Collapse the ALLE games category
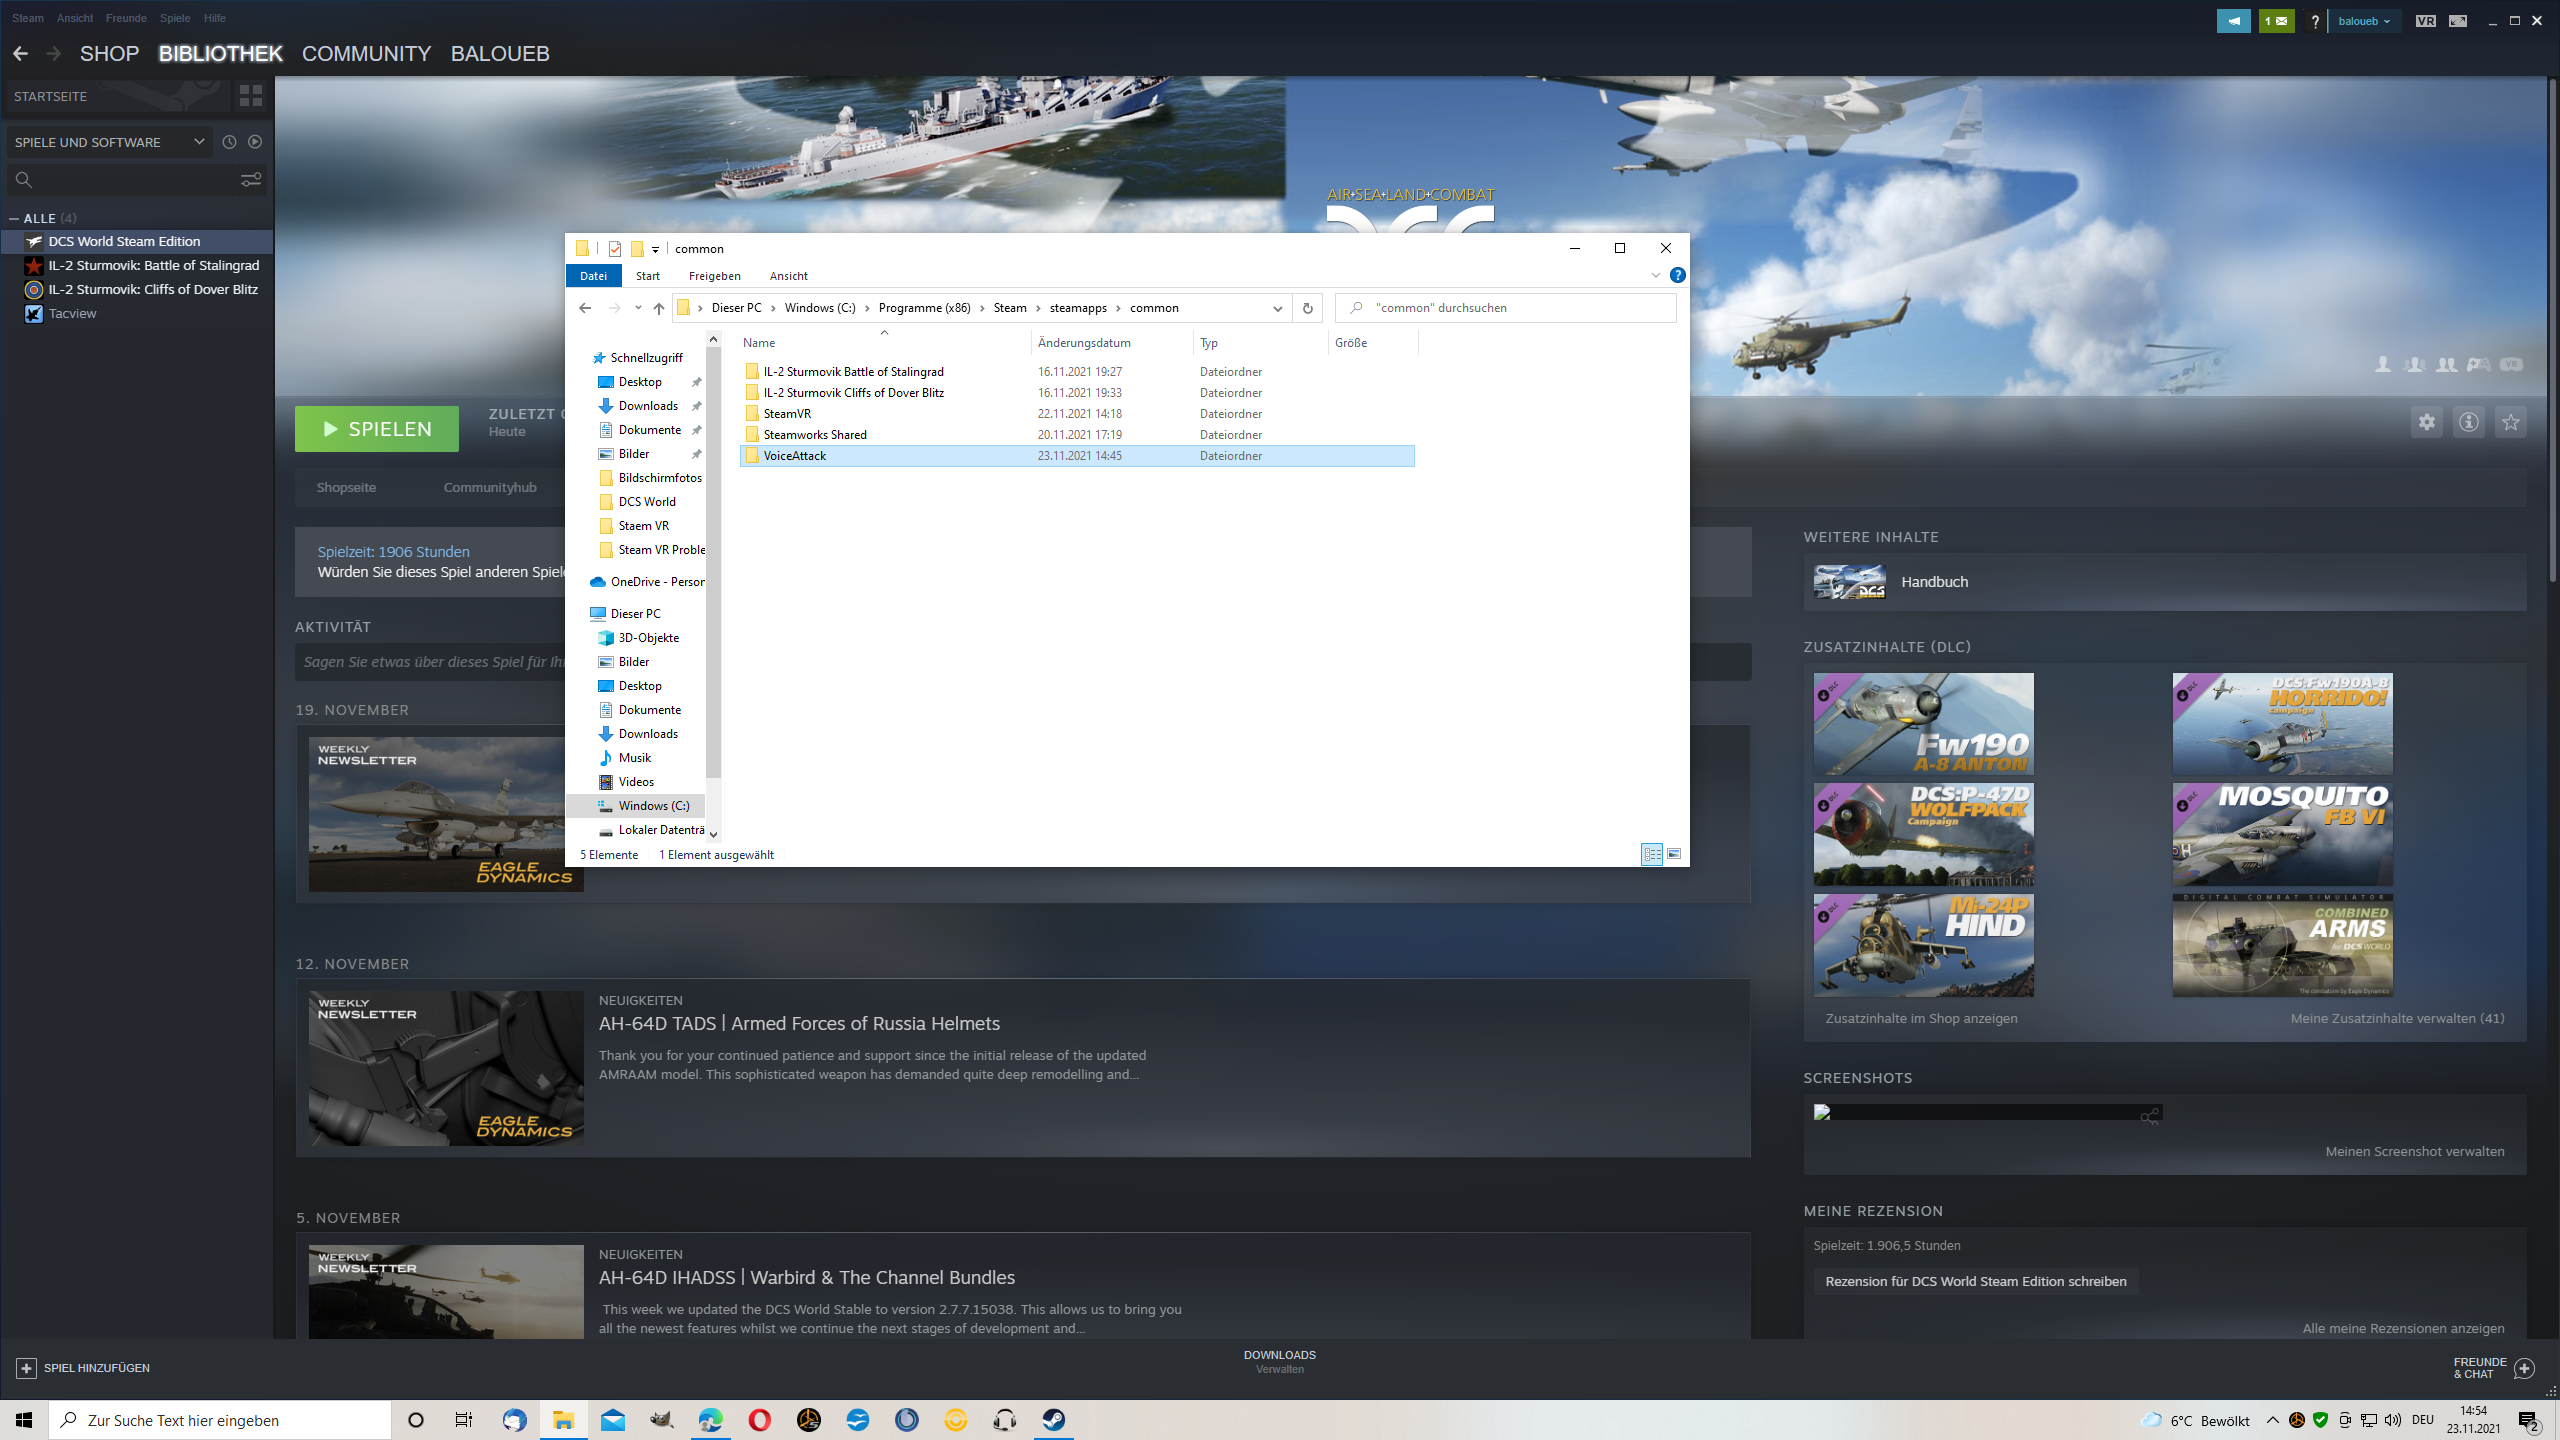The image size is (2560, 1440). pyautogui.click(x=14, y=218)
